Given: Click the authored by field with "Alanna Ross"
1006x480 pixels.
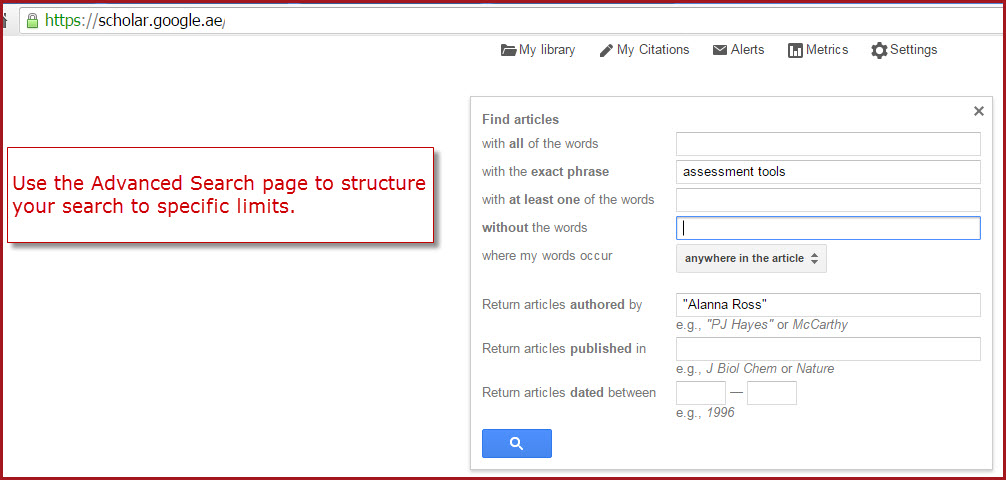Looking at the screenshot, I should 828,305.
